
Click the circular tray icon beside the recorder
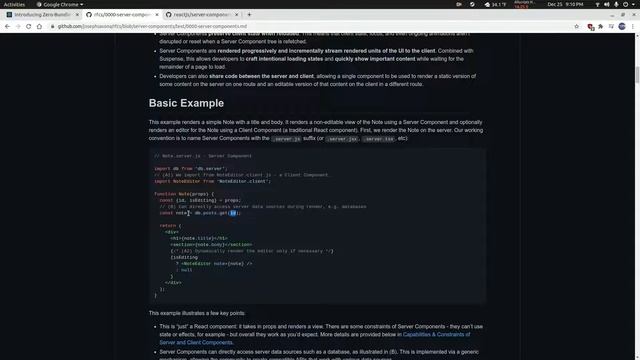[x=472, y=4]
